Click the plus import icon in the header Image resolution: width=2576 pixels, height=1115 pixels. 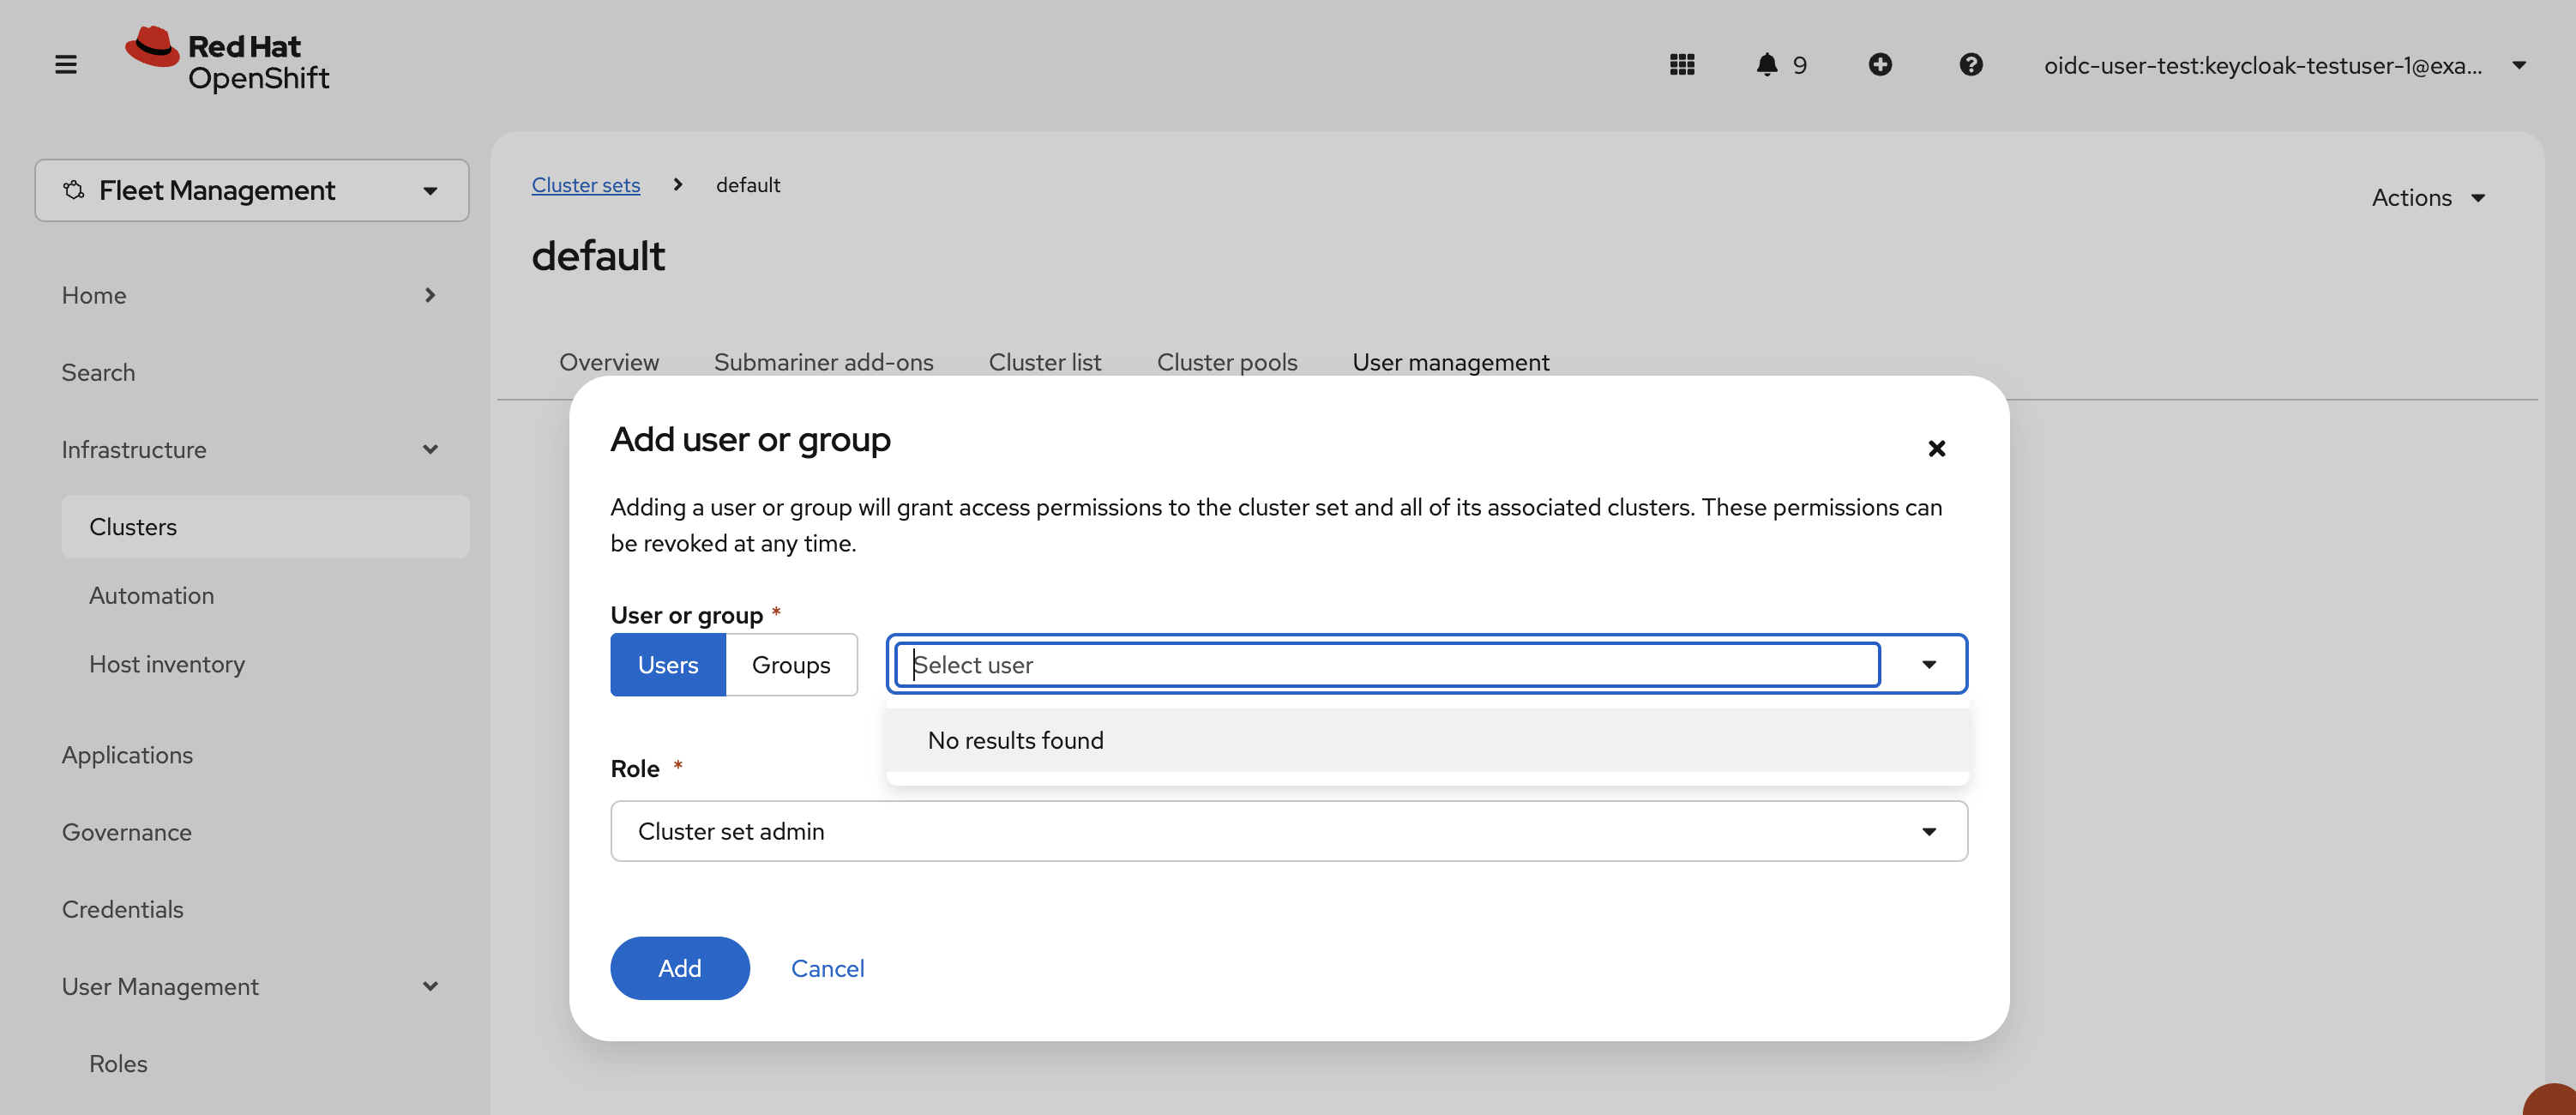[1880, 65]
